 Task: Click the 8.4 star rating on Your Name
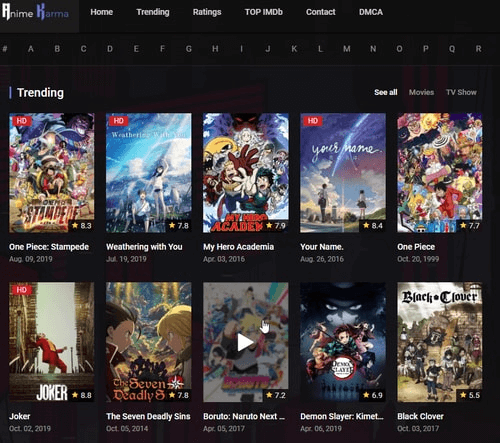click(373, 226)
